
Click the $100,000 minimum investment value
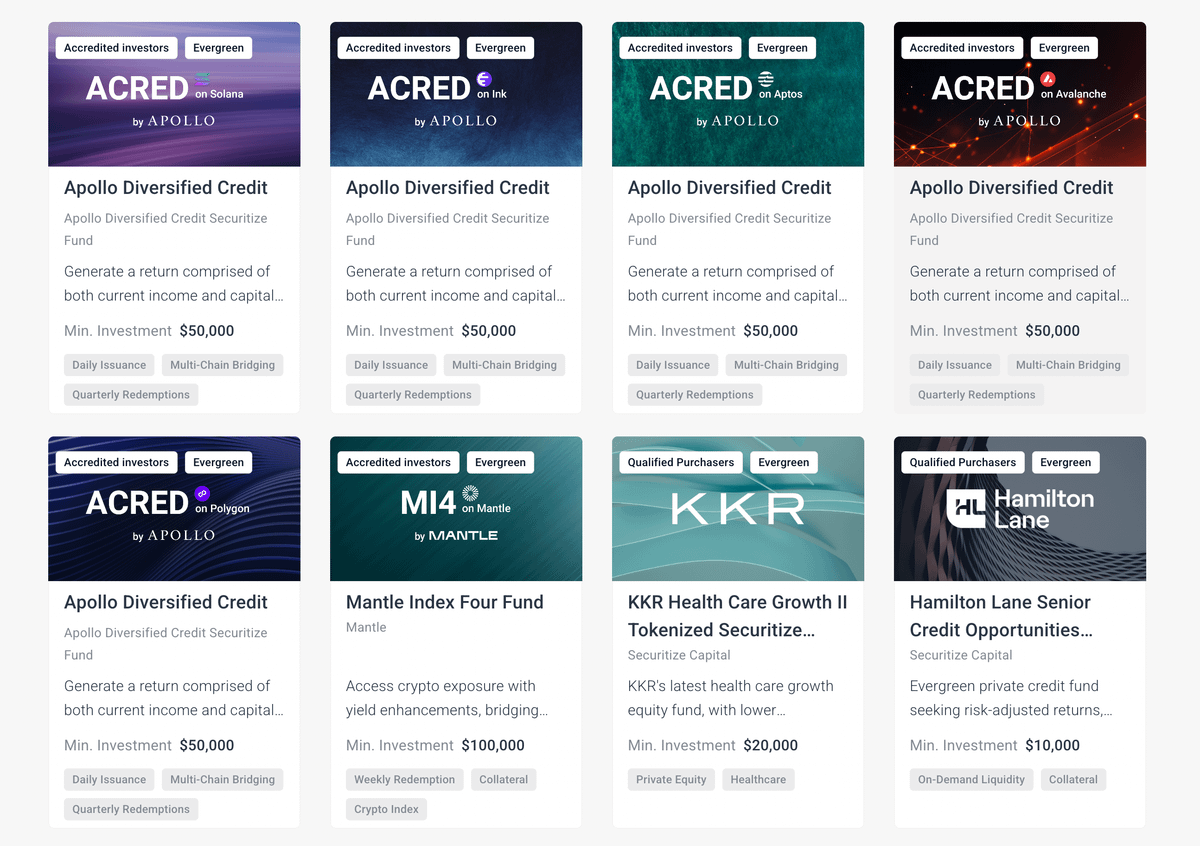[493, 745]
